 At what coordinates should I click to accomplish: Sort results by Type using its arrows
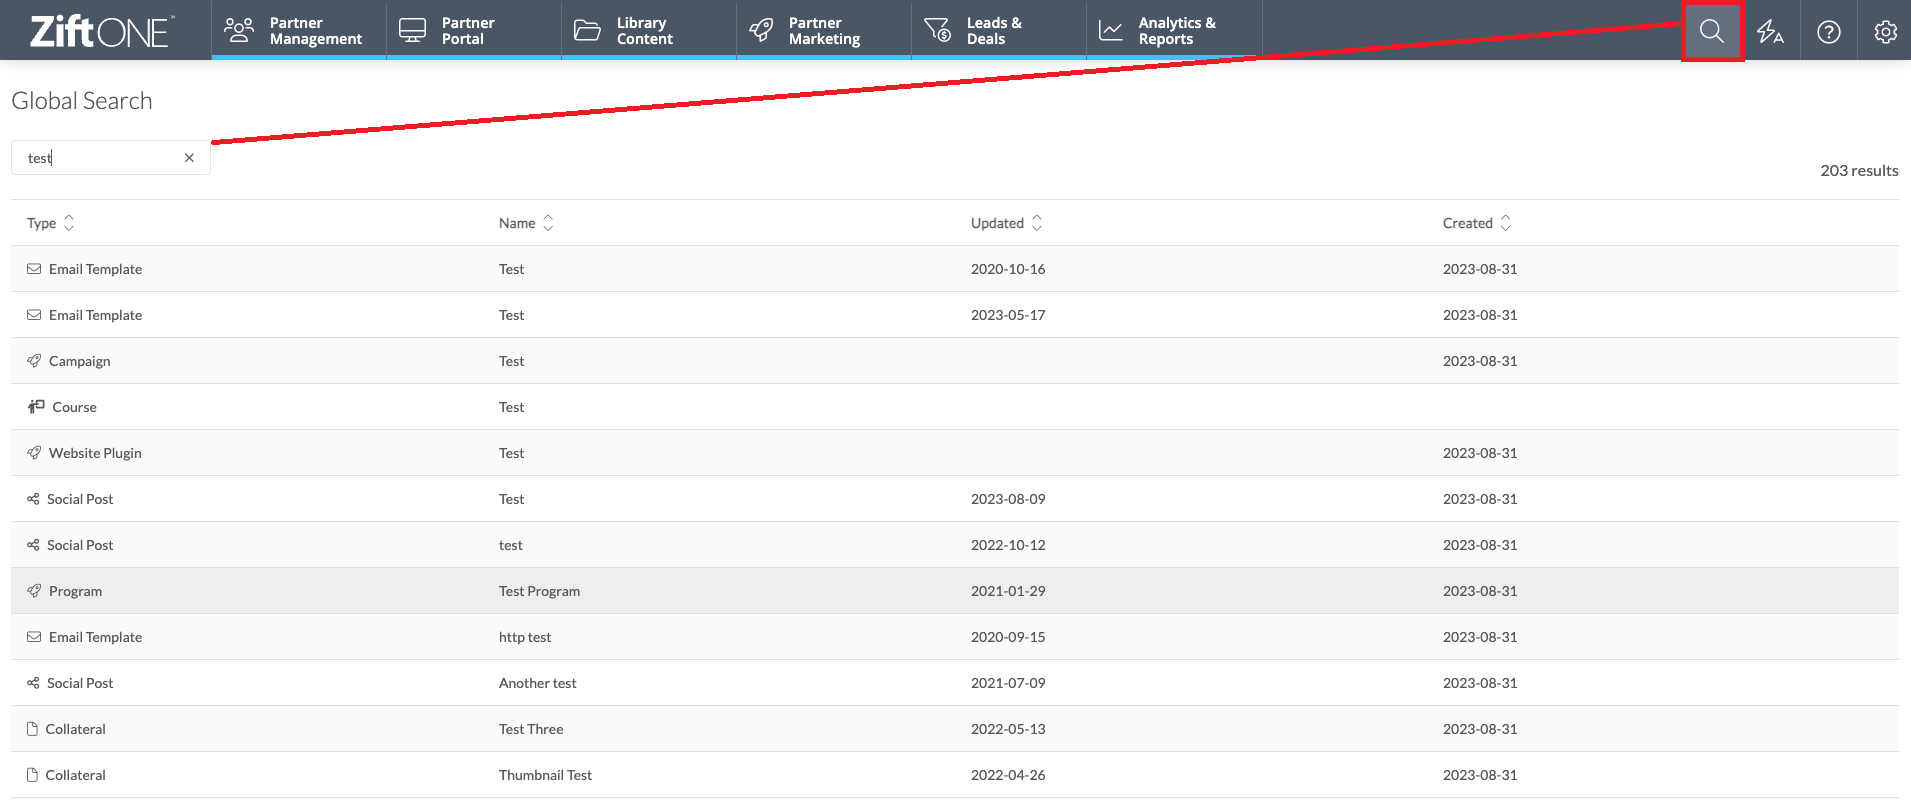[69, 223]
